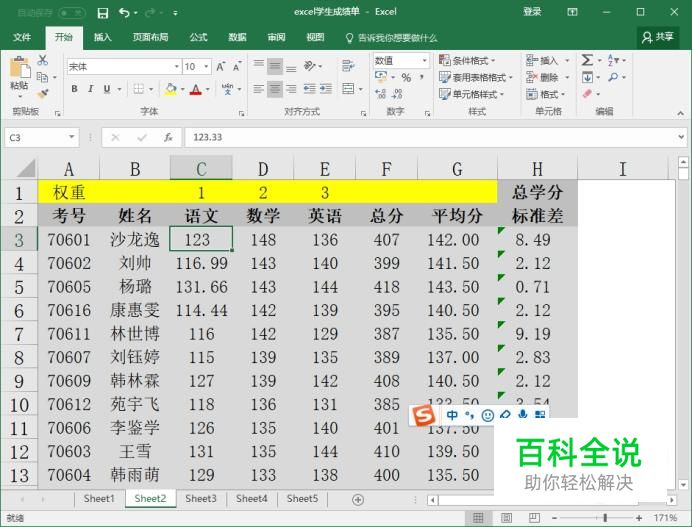Click the Fill down icon
The width and height of the screenshot is (692, 527).
click(x=587, y=77)
